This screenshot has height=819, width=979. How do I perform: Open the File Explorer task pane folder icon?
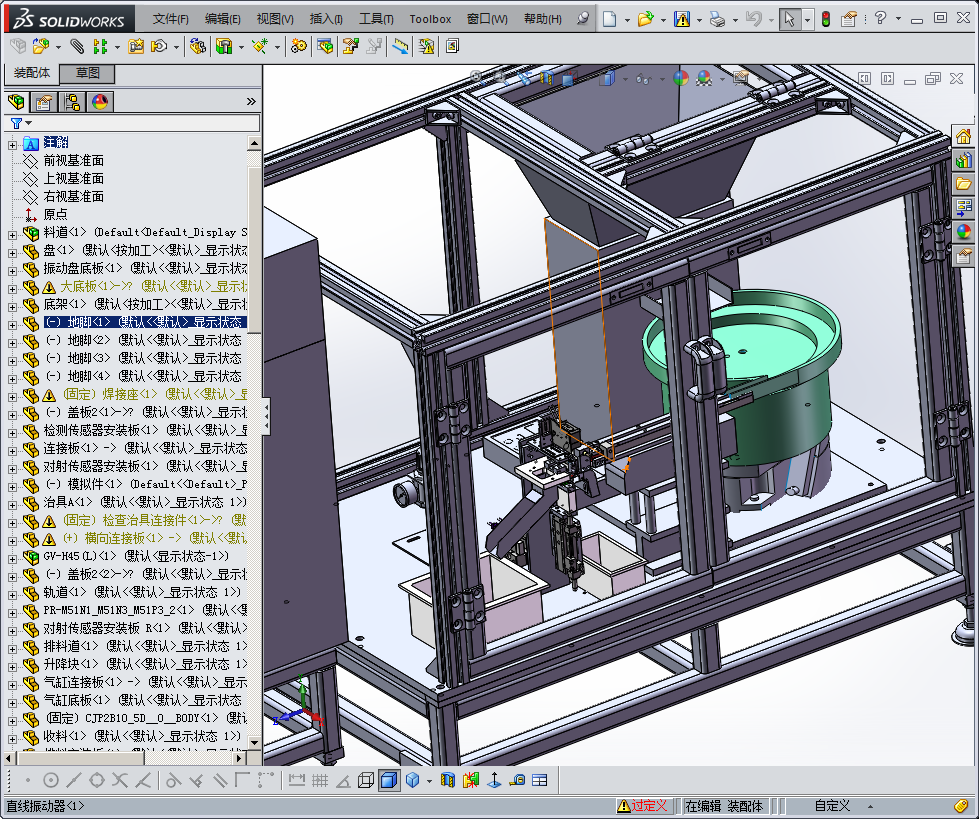(x=964, y=184)
